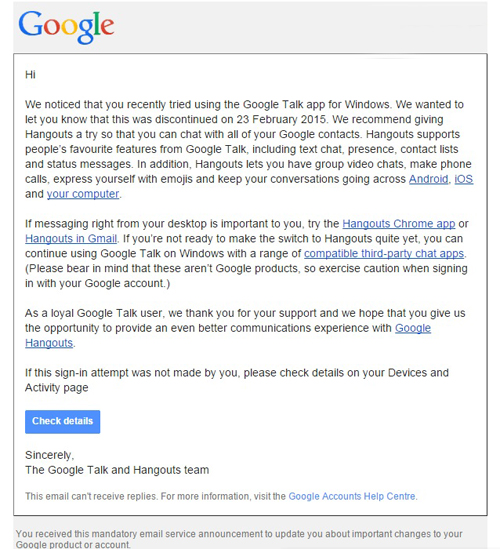Visit the Hangouts Chrome app link
500x549 pixels.
398,224
